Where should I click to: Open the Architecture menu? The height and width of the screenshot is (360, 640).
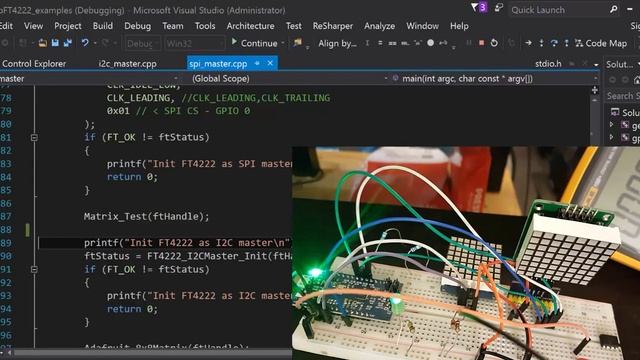pos(251,26)
